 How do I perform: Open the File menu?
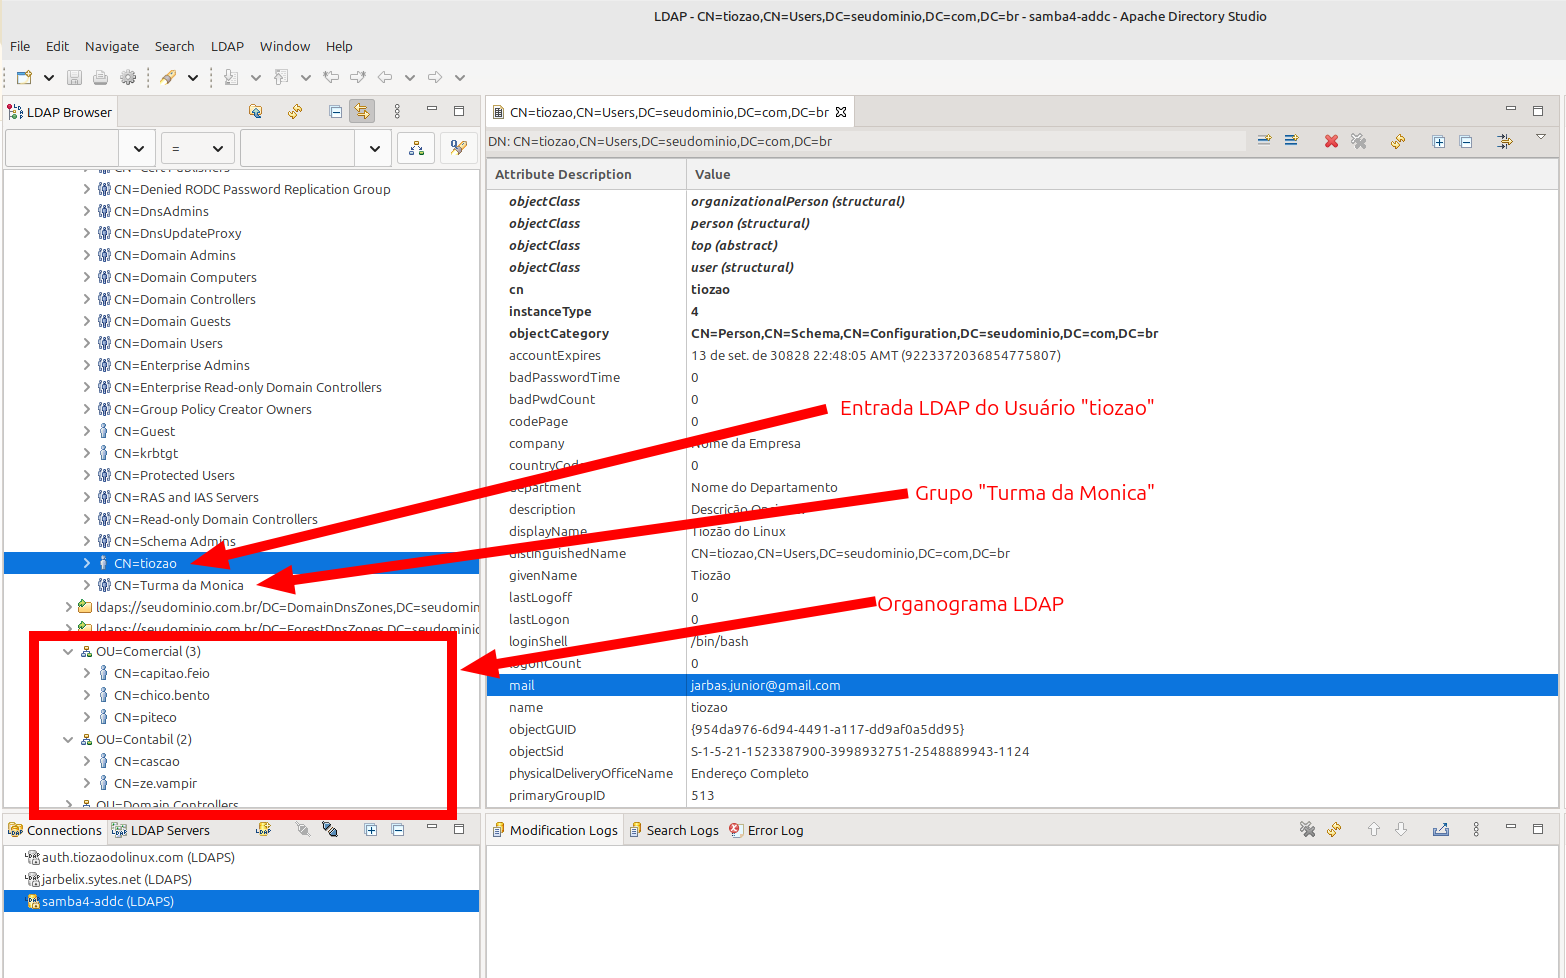20,46
